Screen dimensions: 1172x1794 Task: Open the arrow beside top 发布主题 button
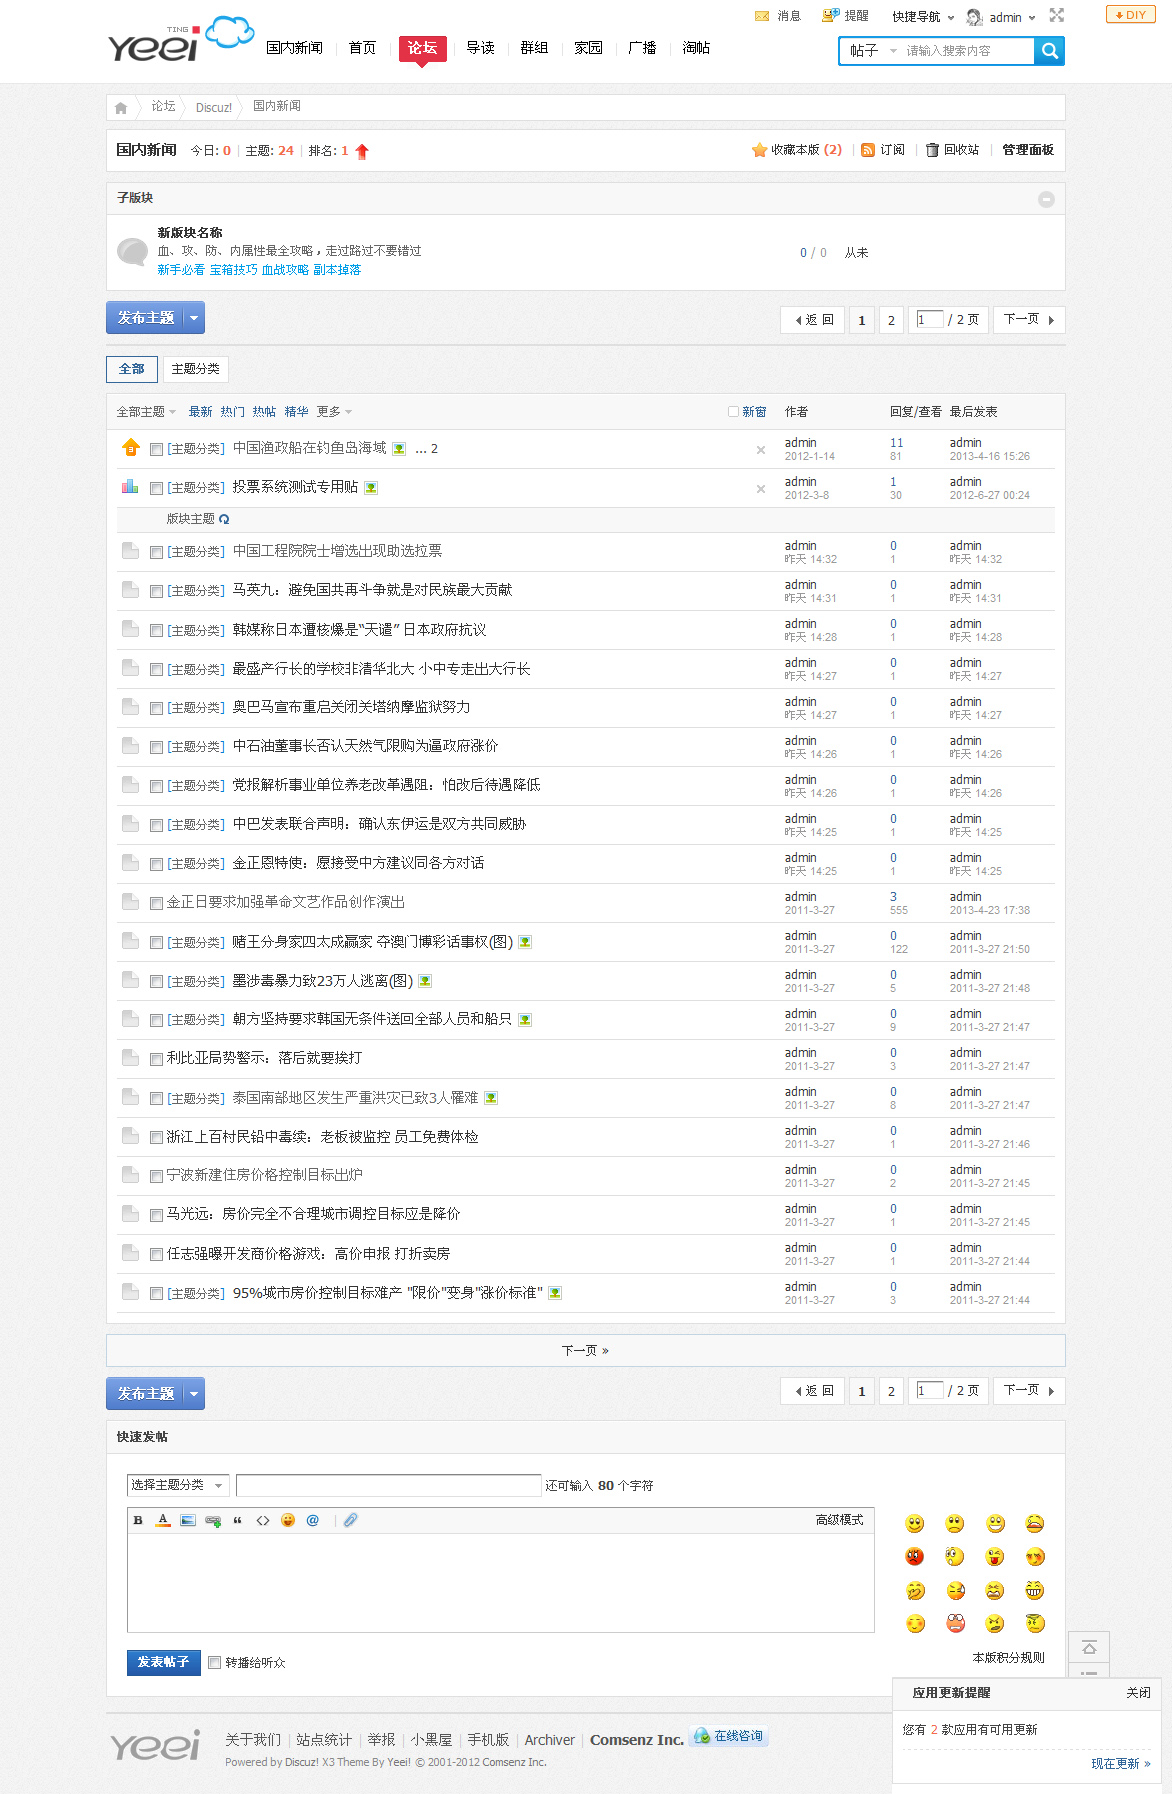(x=194, y=318)
